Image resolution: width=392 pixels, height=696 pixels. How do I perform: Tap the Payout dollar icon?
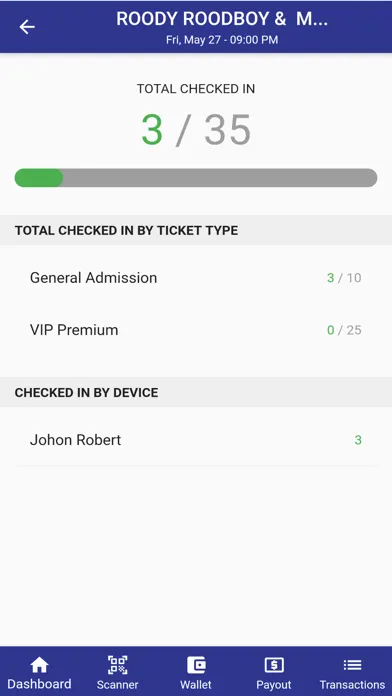pos(274,664)
